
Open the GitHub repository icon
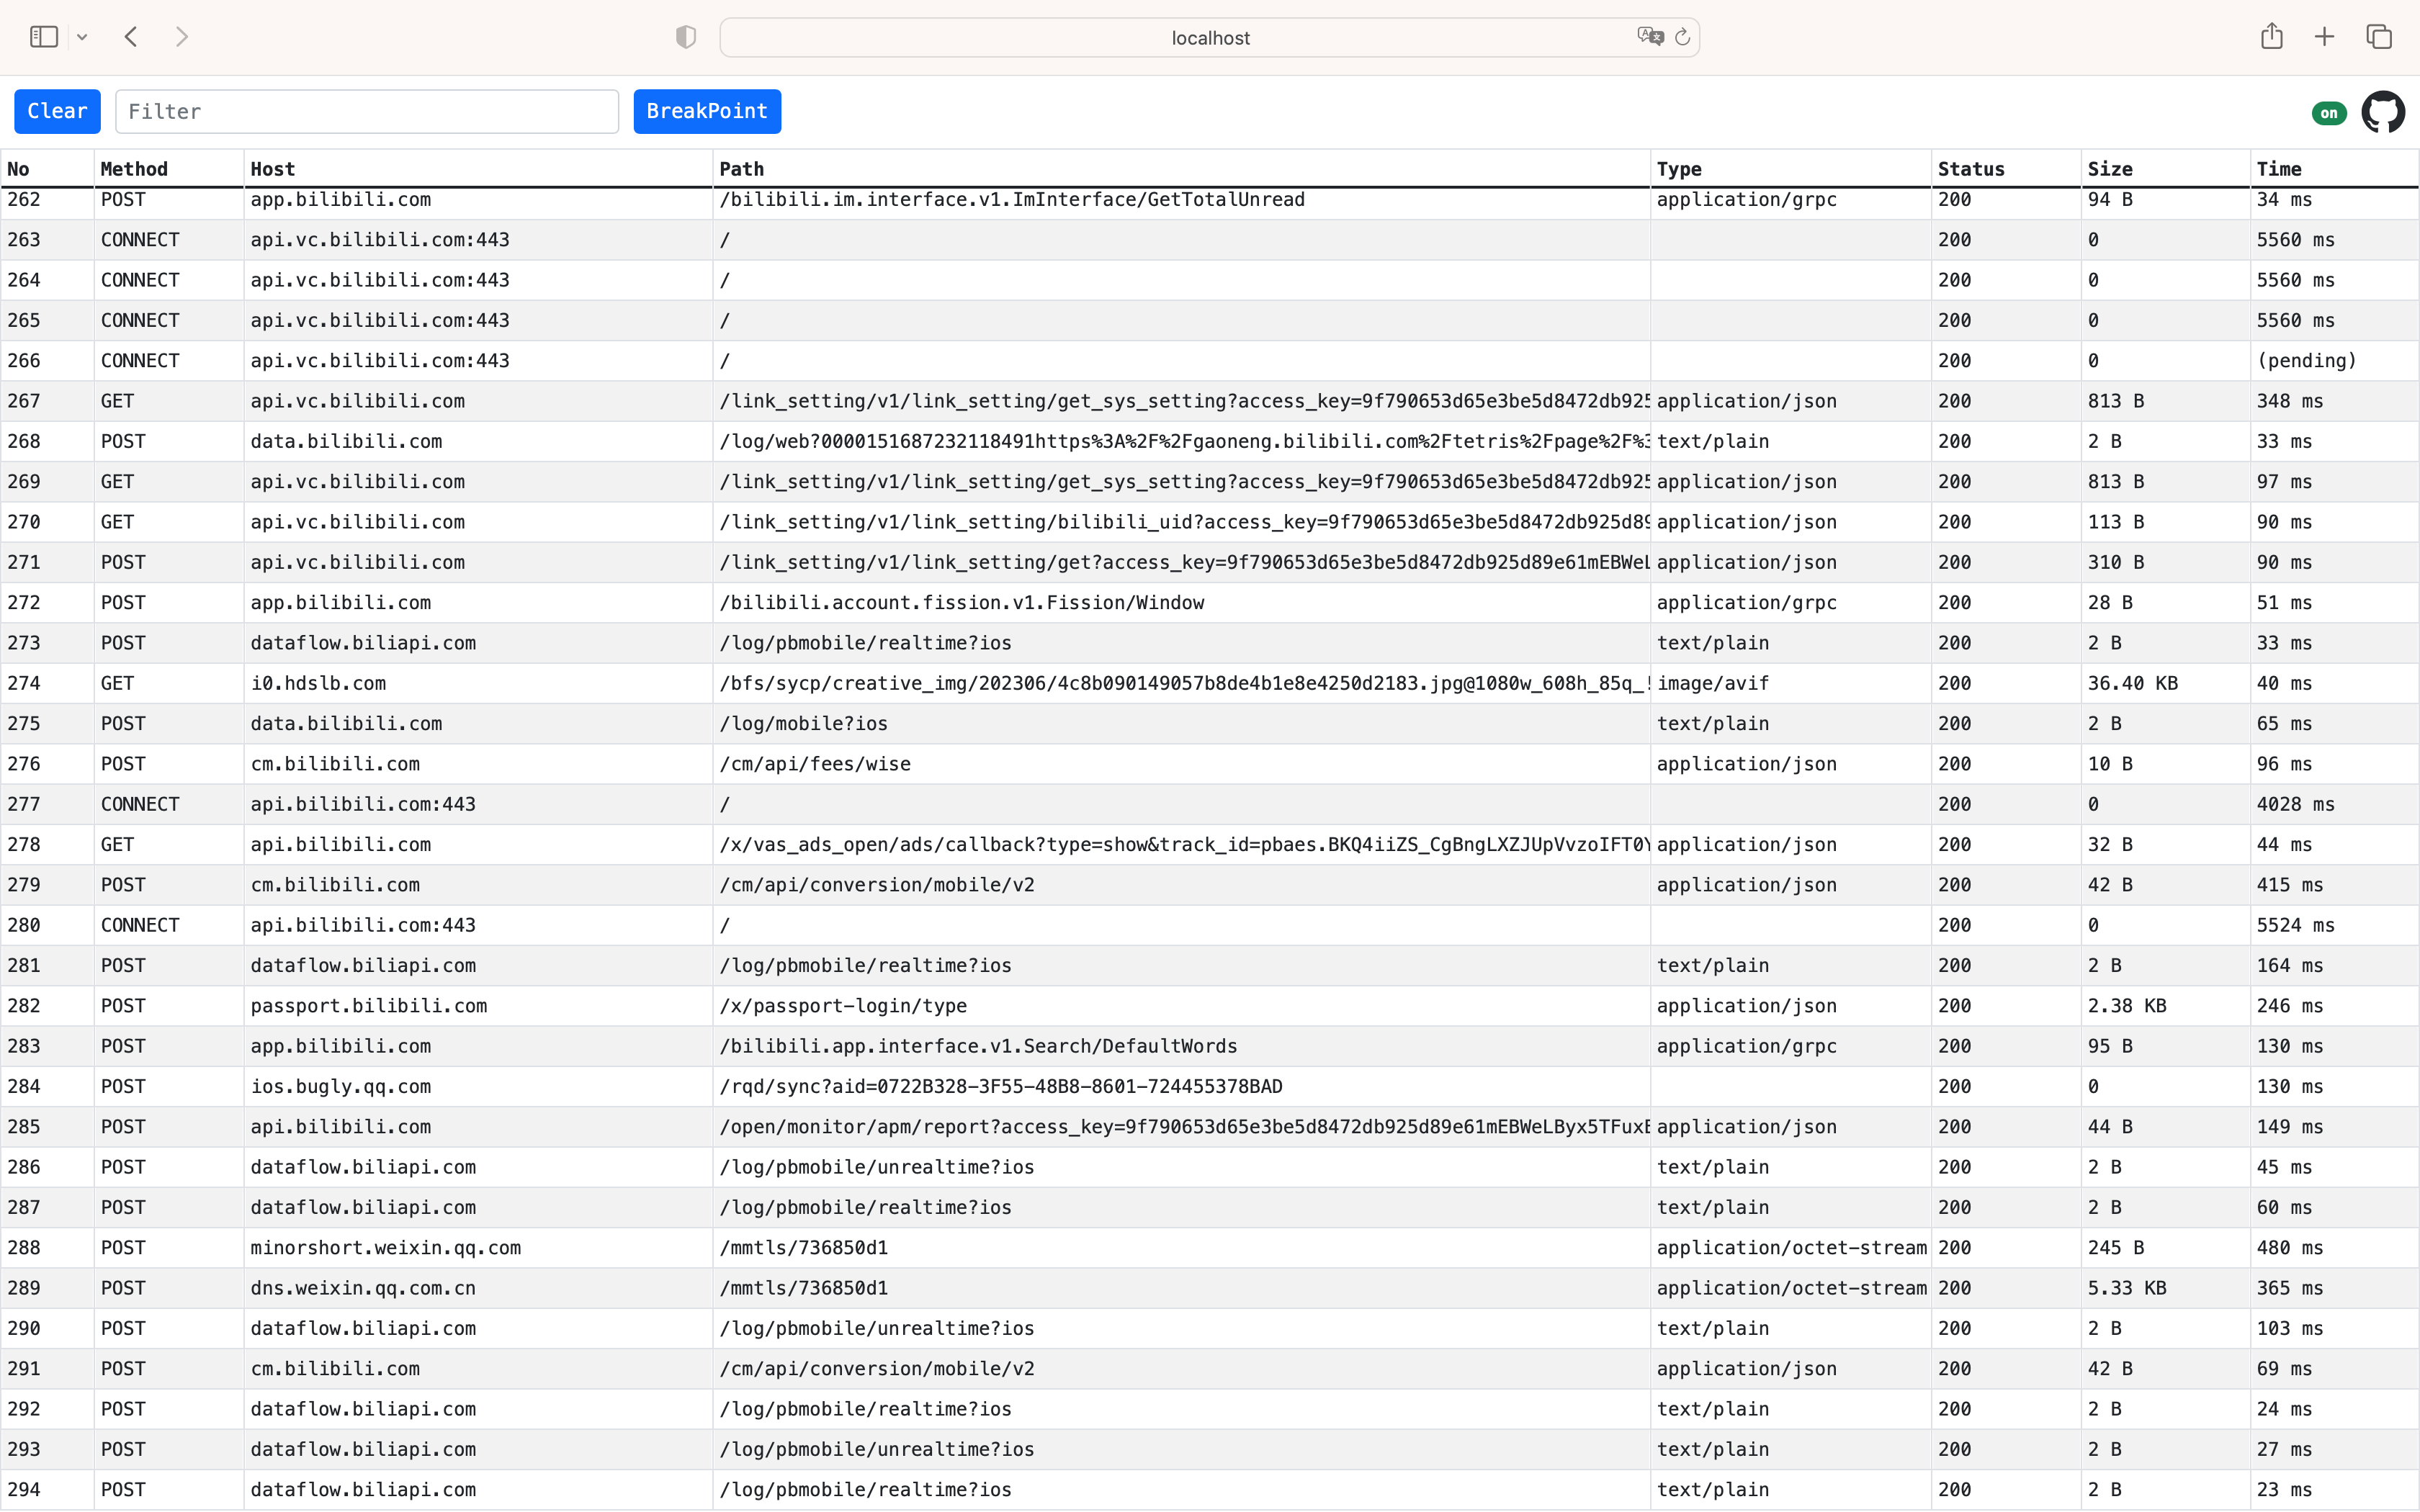pos(2383,112)
